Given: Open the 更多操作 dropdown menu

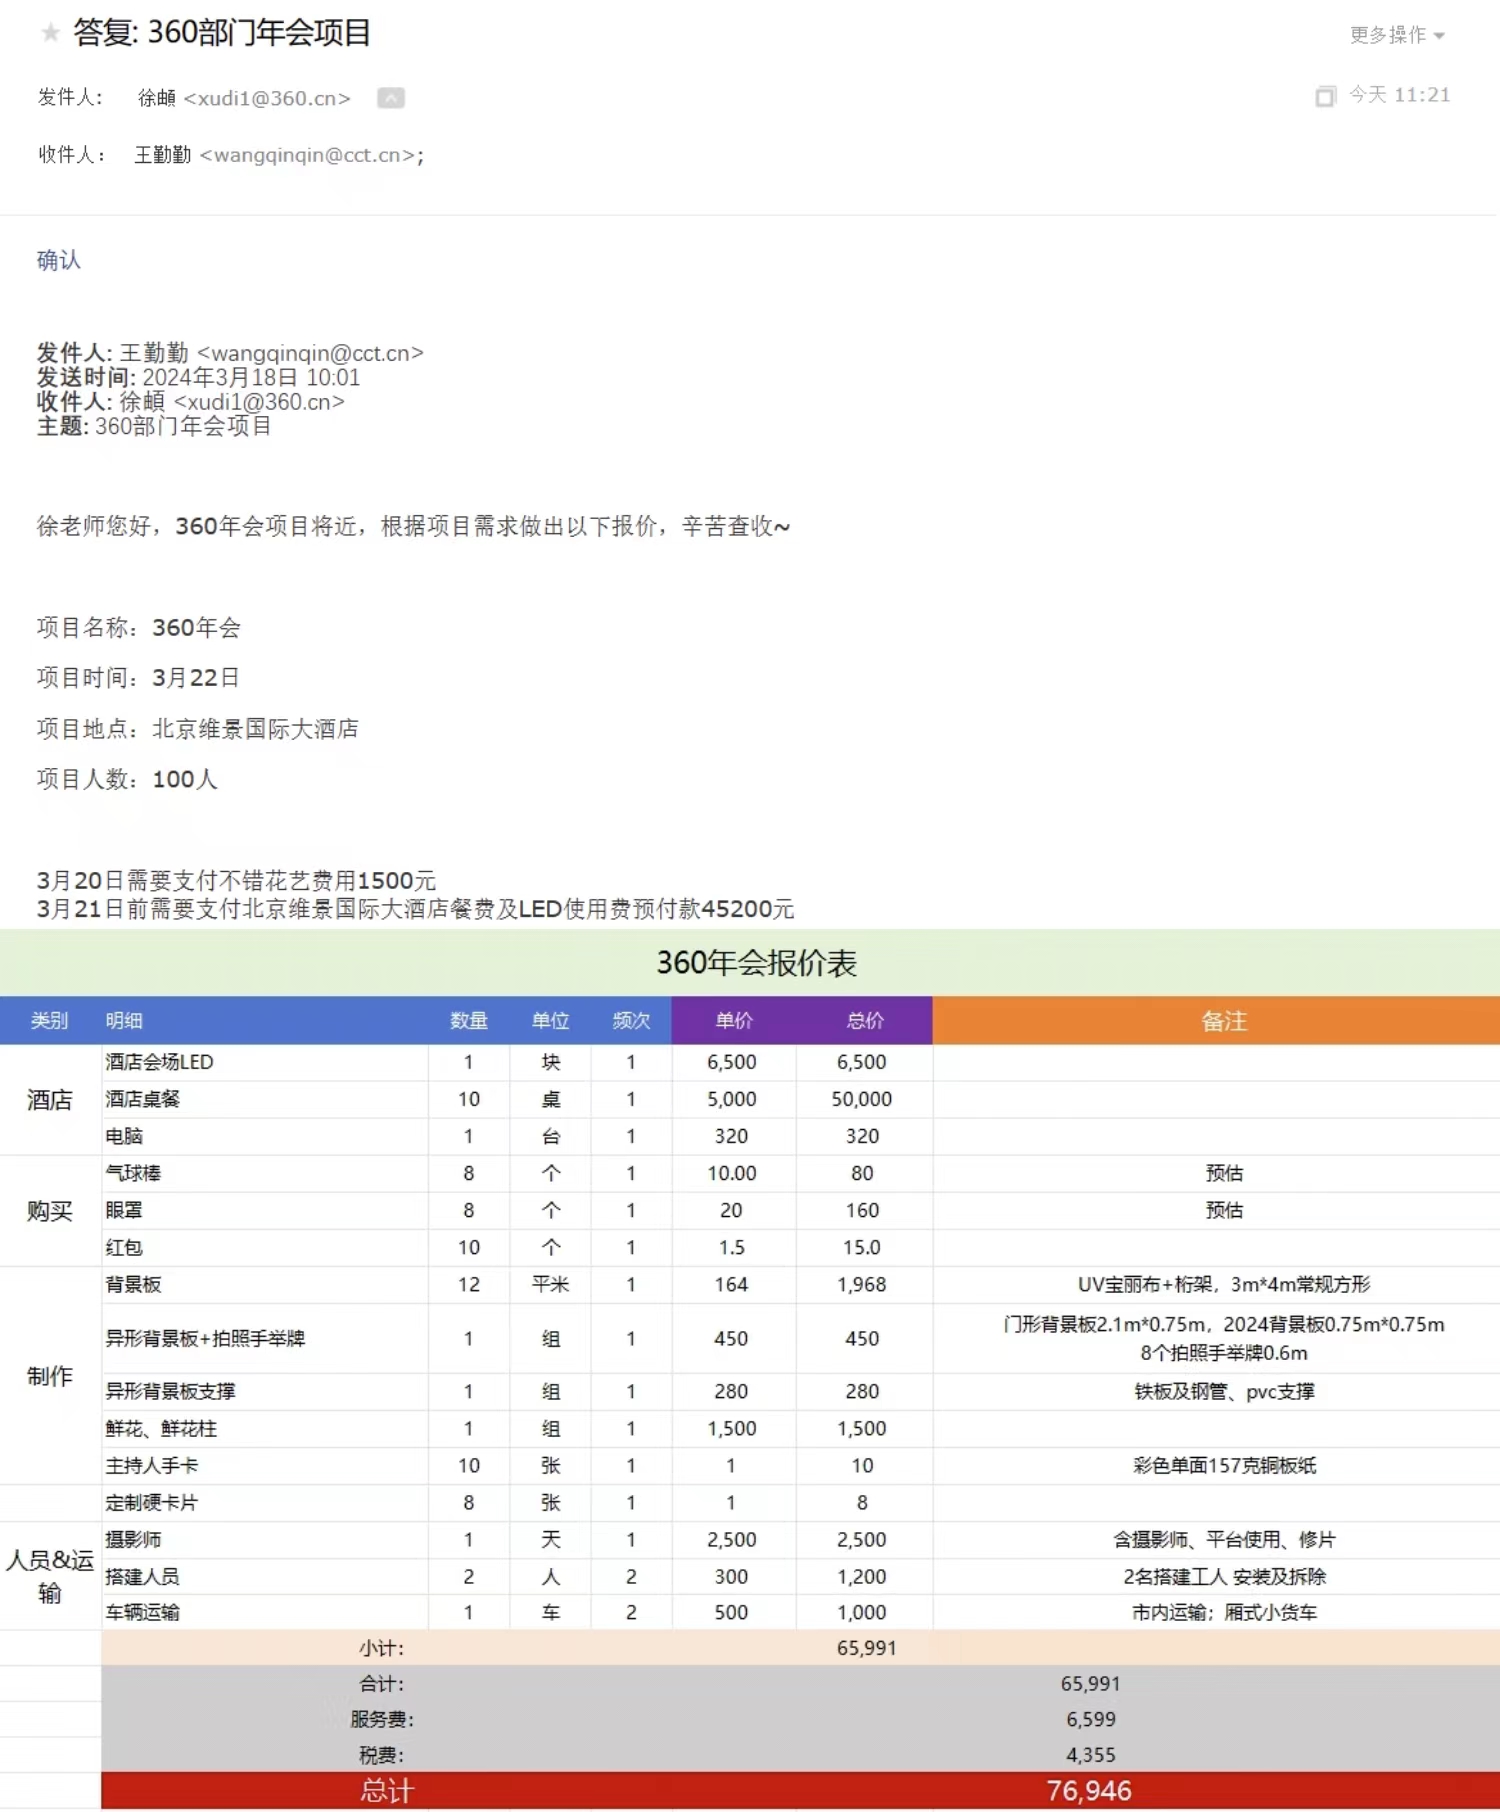Looking at the screenshot, I should tap(1396, 35).
